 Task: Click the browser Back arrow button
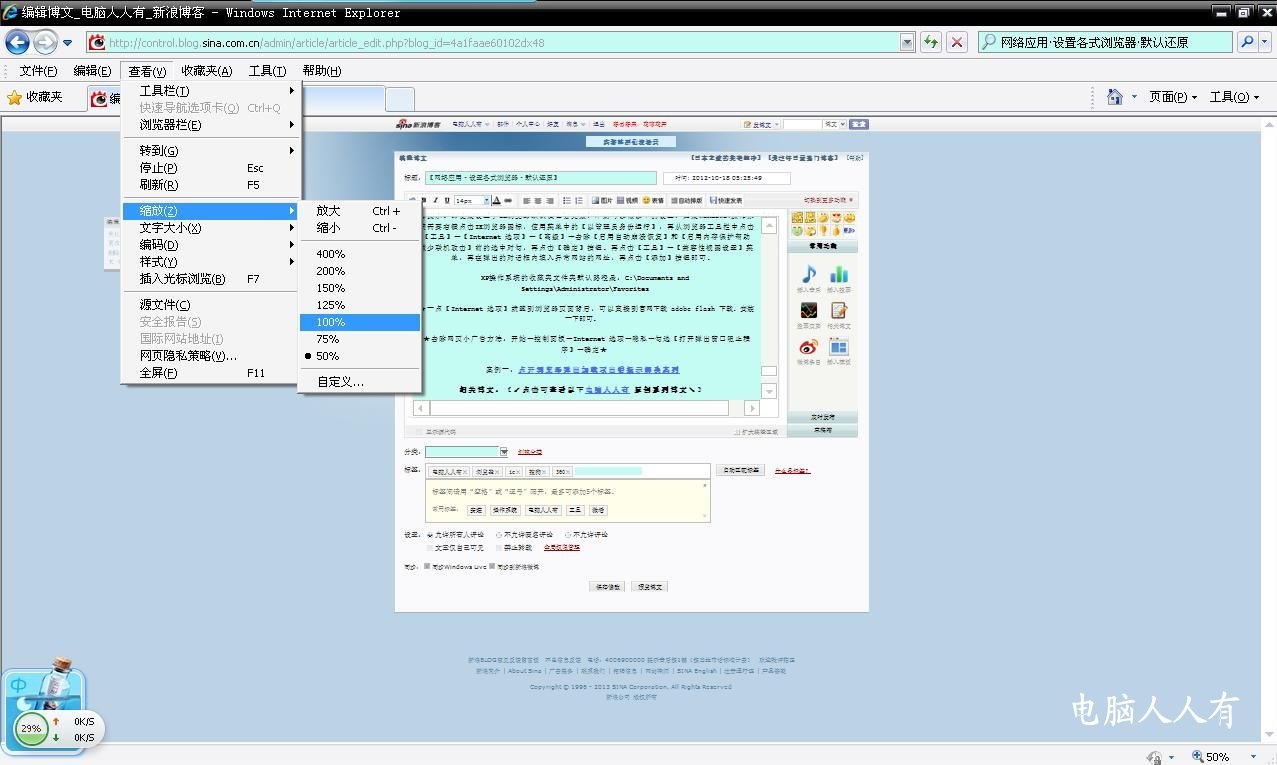coord(17,42)
